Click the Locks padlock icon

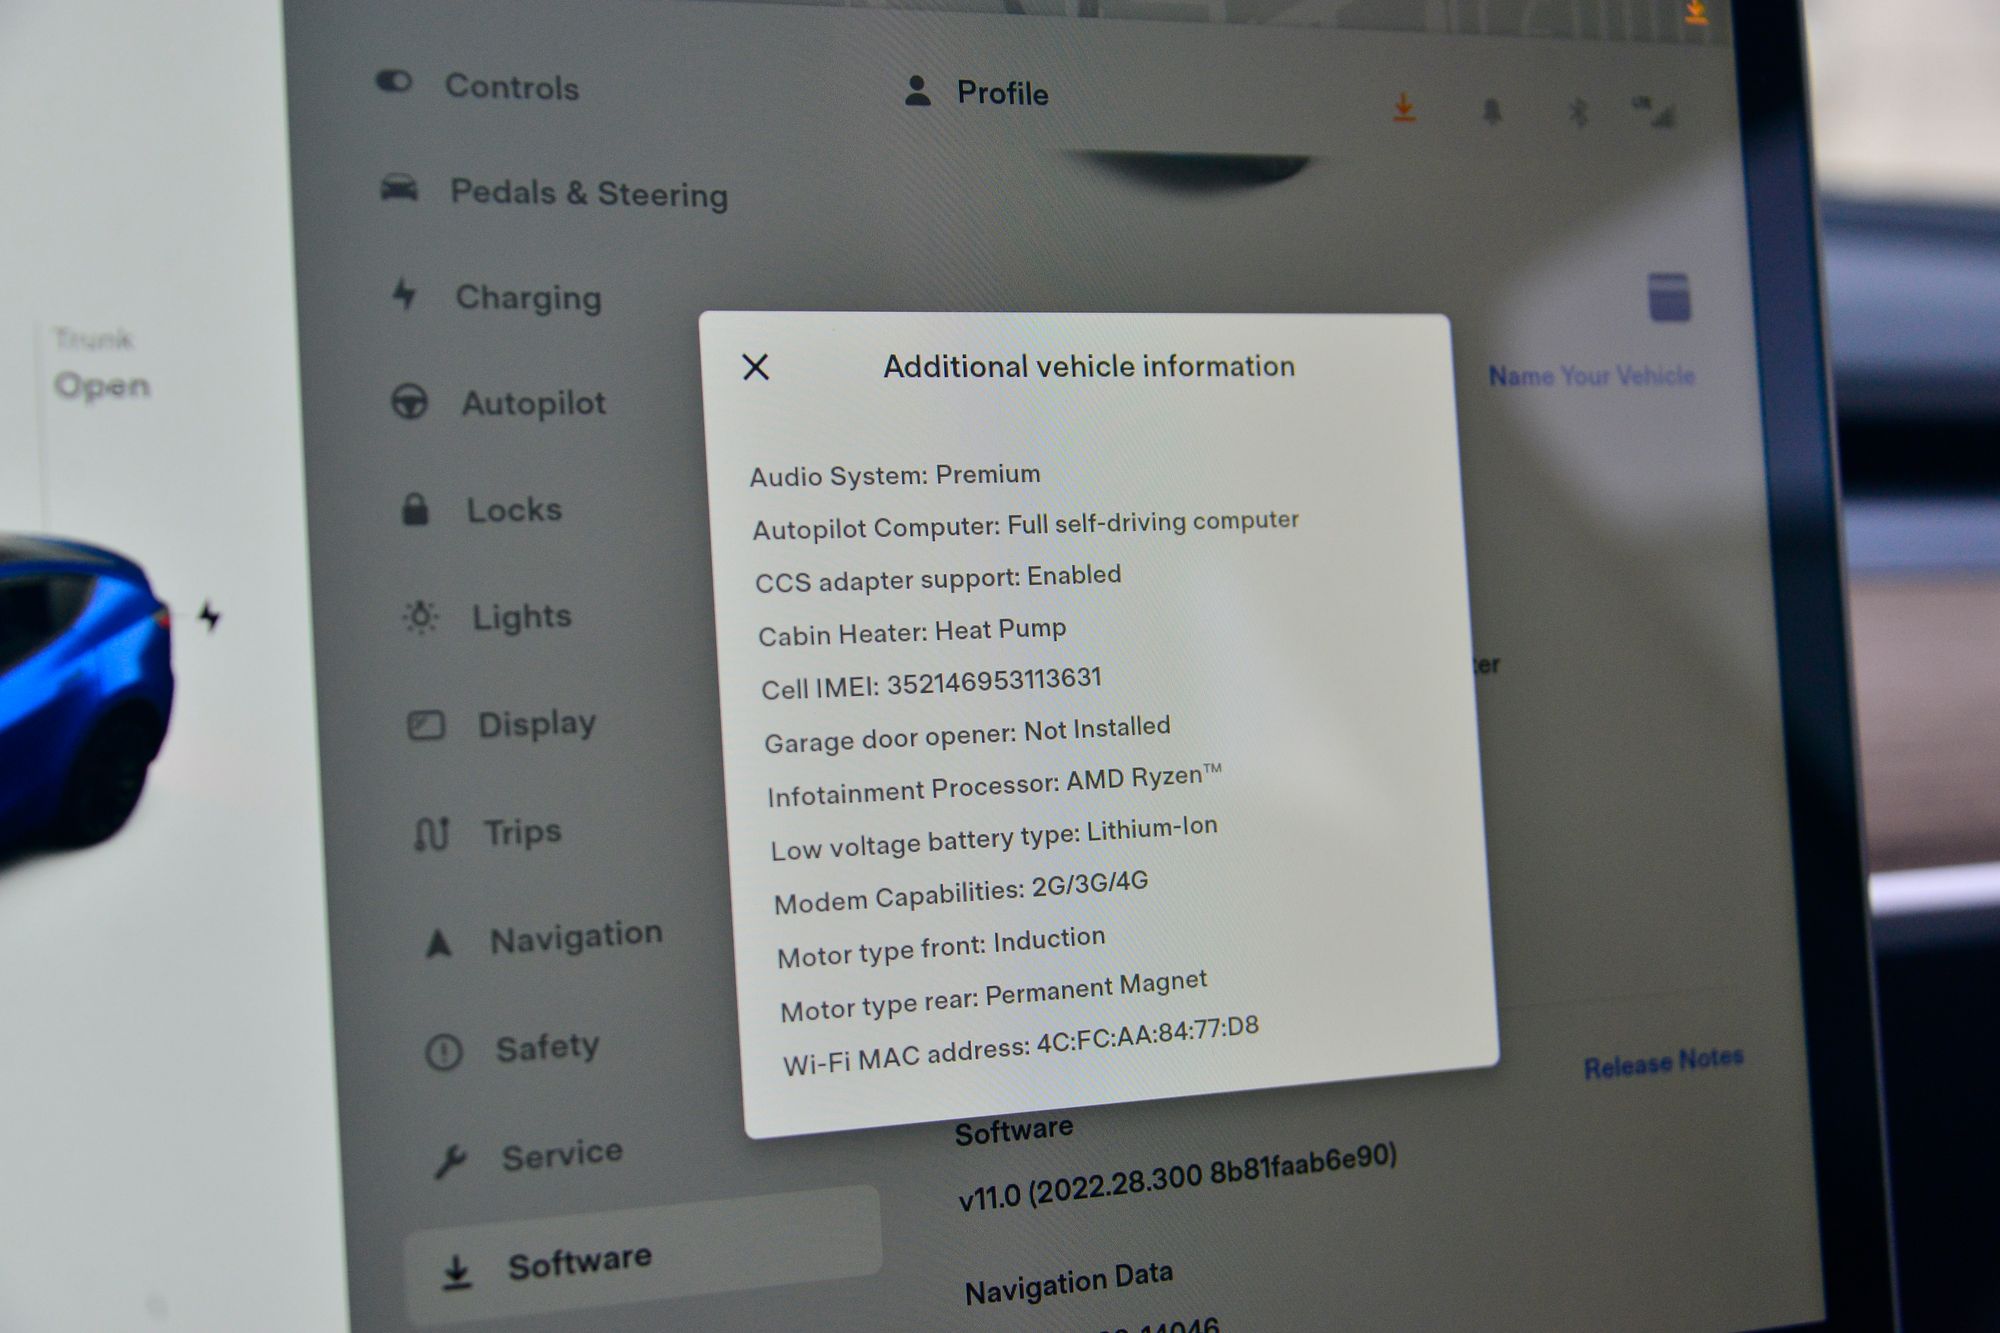pos(415,509)
